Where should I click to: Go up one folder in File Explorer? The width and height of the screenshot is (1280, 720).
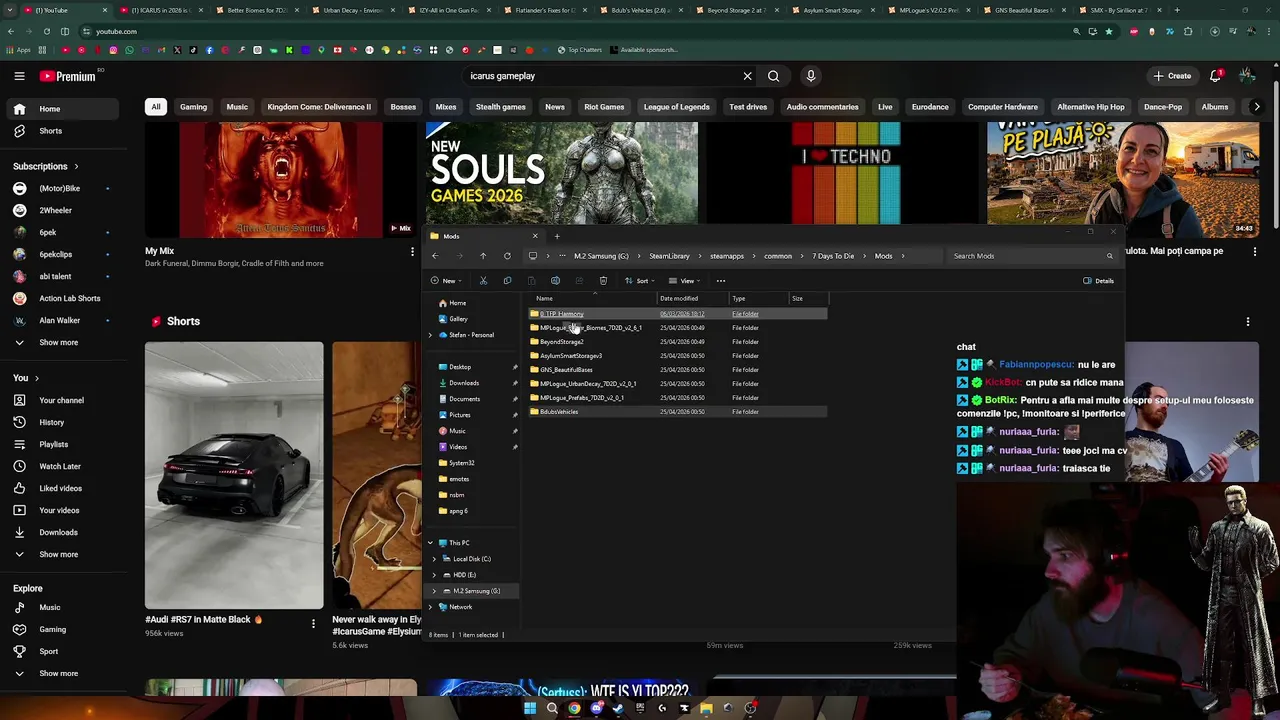(483, 256)
